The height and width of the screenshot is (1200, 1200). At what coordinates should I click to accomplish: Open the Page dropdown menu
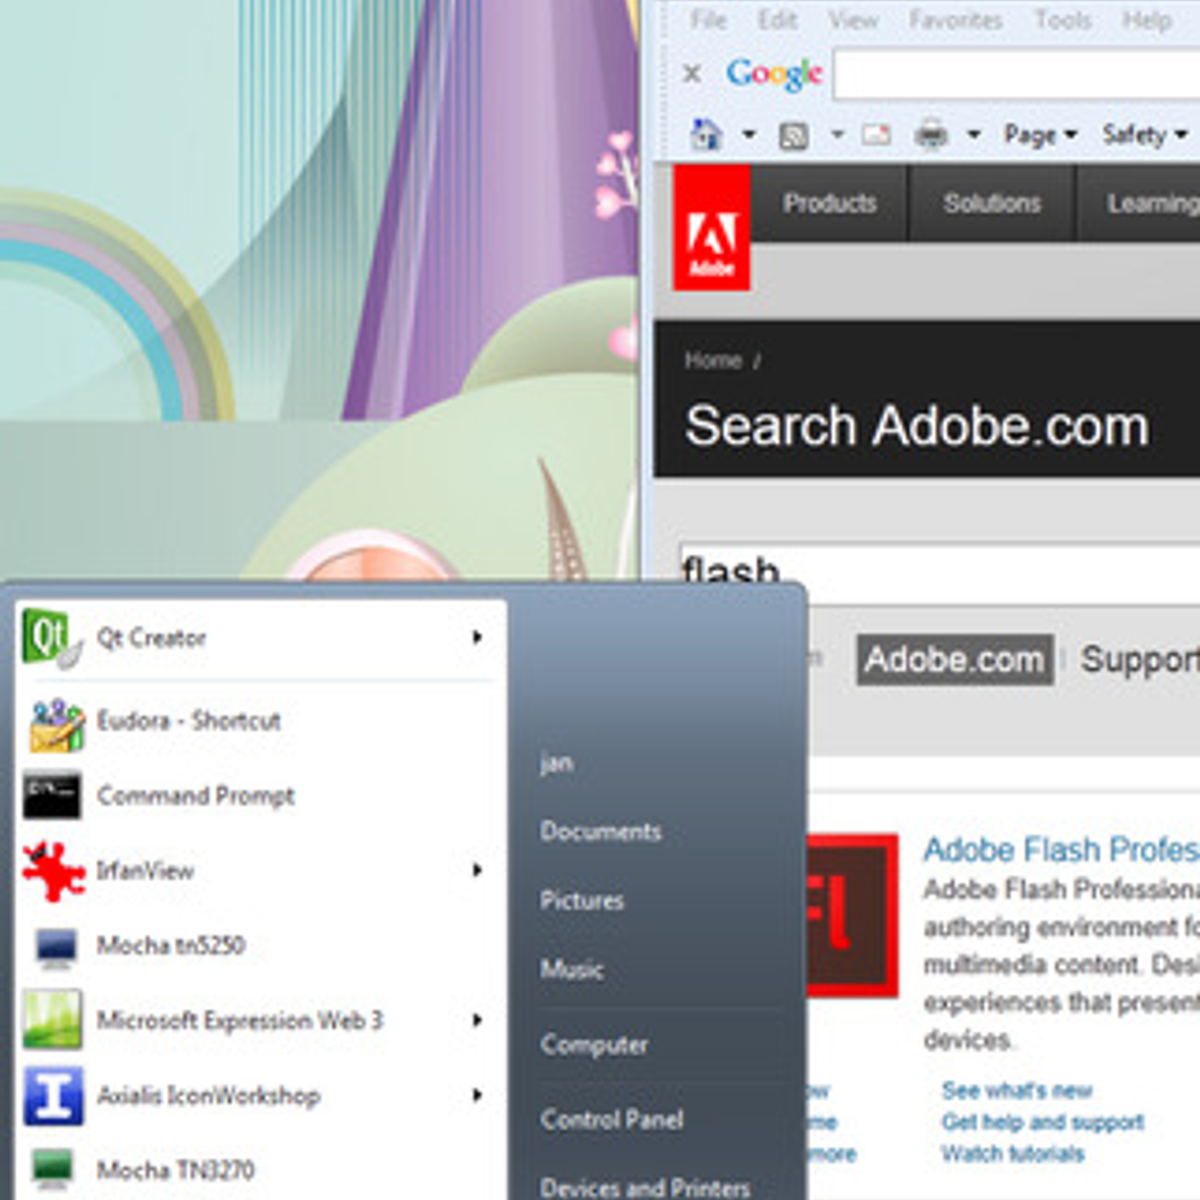click(1040, 134)
